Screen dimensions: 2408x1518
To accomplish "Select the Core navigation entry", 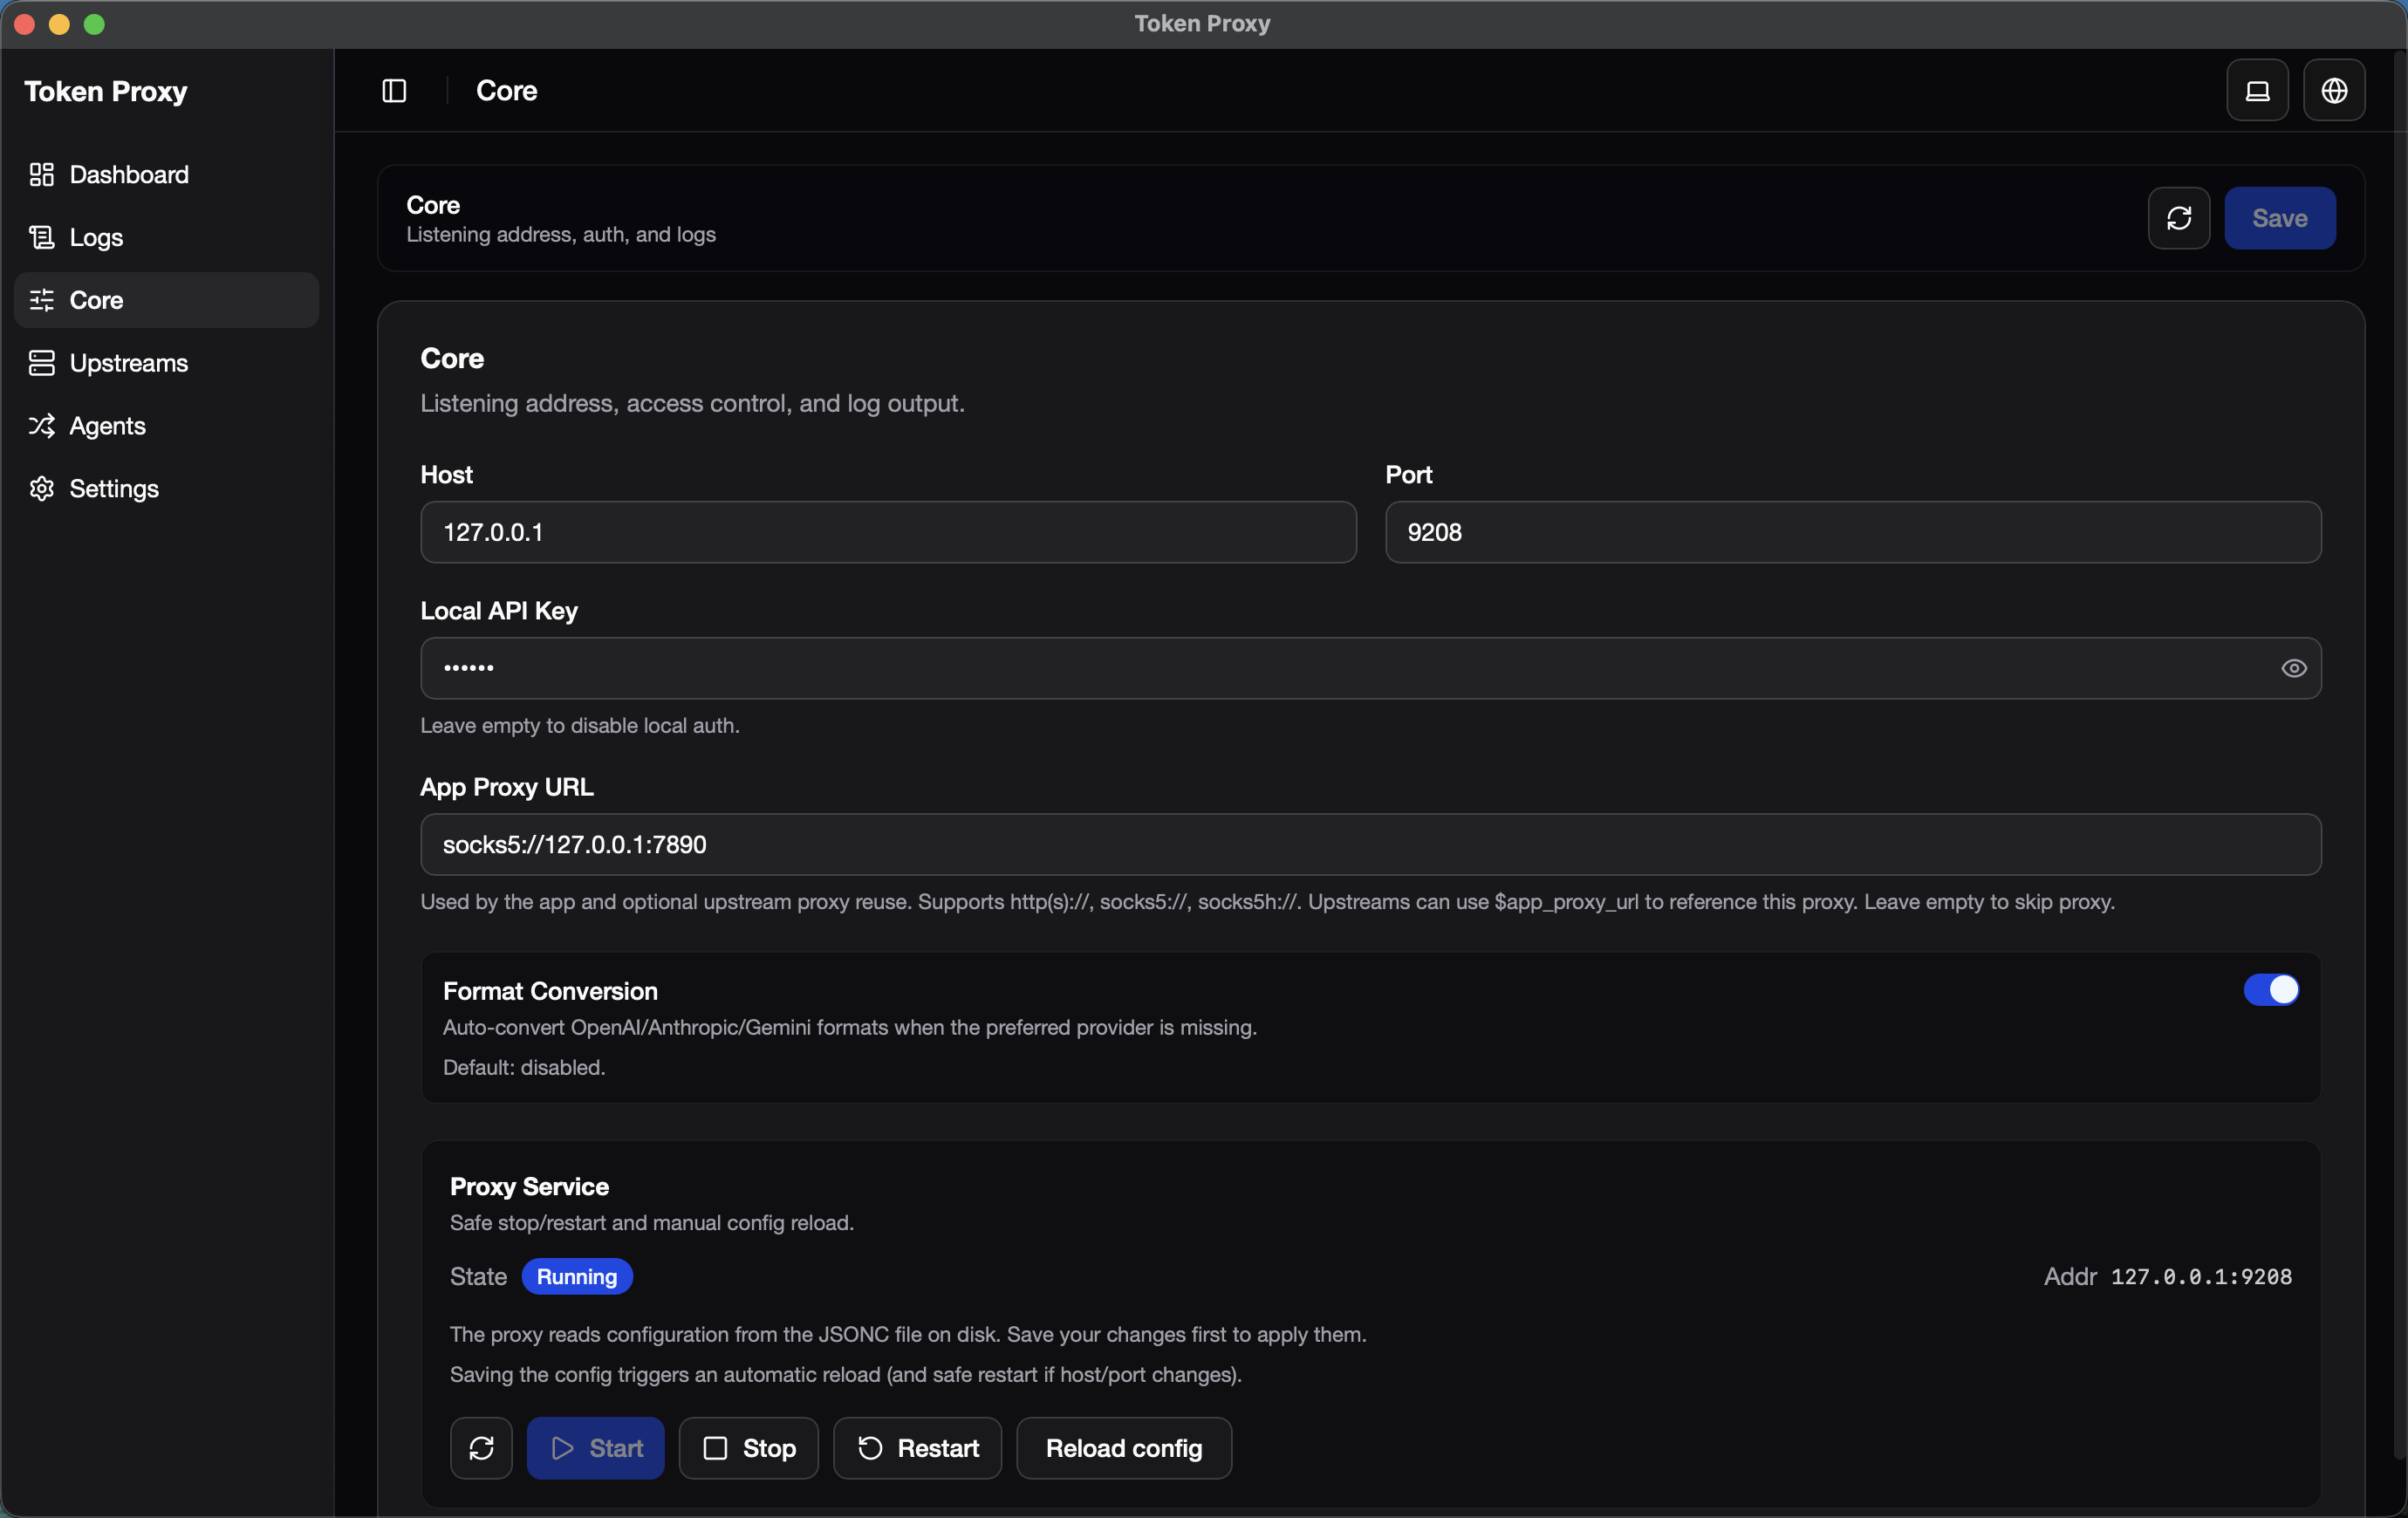I will tap(95, 299).
